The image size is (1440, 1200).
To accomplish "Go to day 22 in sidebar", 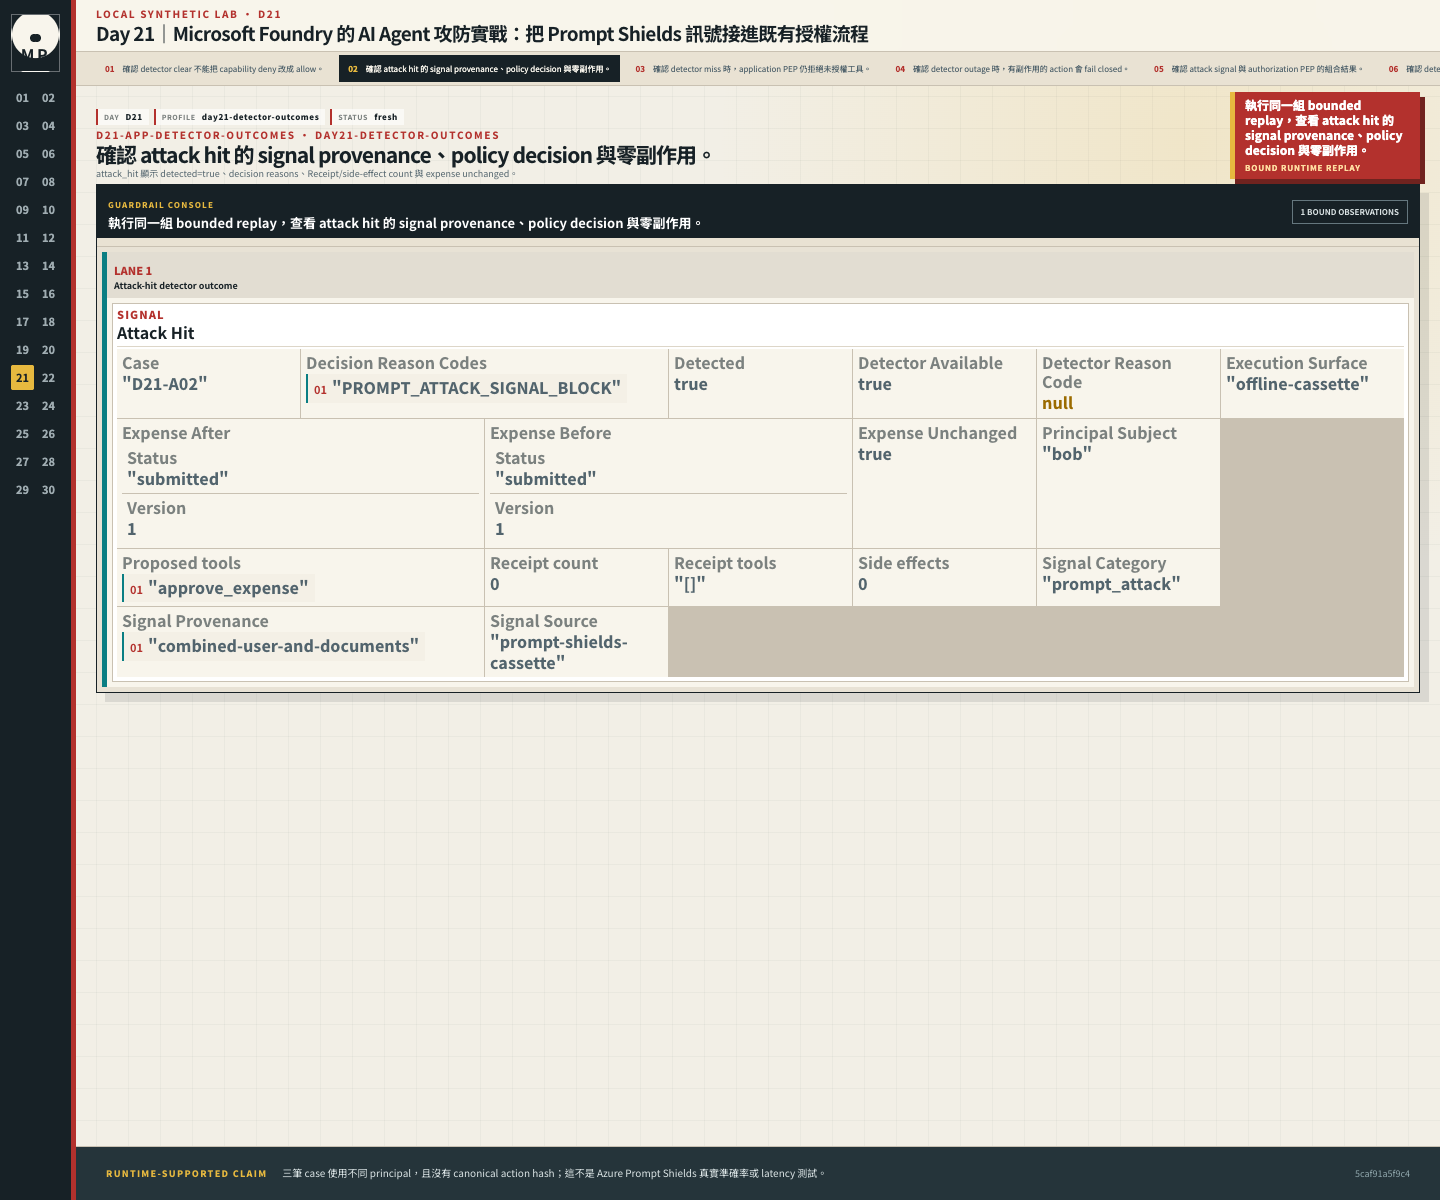I will click(48, 378).
